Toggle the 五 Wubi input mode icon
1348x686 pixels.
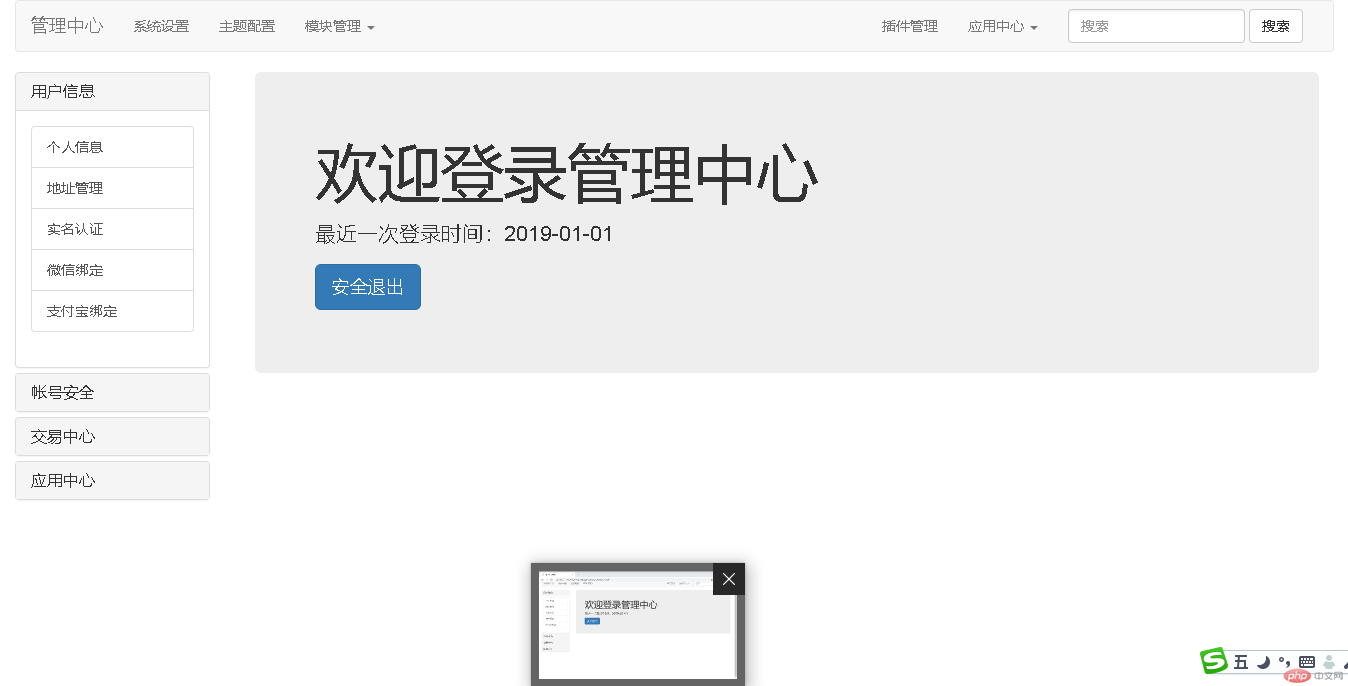click(1241, 662)
